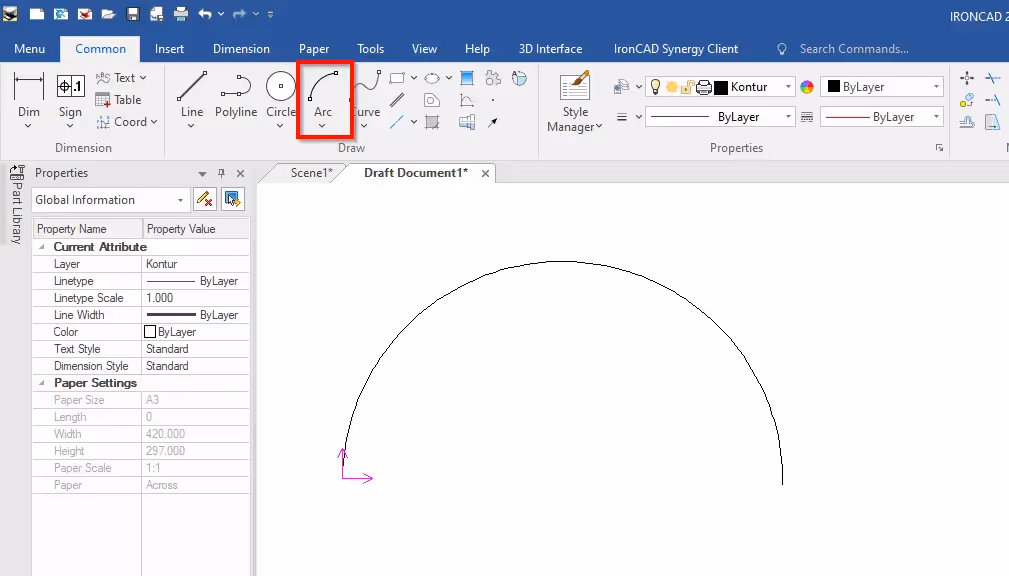Toggle layer print printer icon

[704, 87]
